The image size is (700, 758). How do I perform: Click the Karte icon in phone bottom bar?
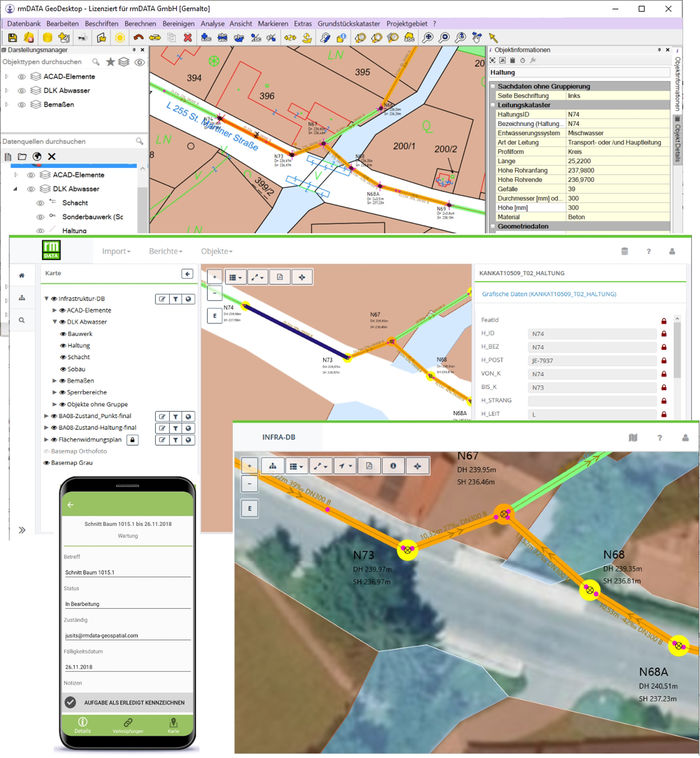click(173, 724)
